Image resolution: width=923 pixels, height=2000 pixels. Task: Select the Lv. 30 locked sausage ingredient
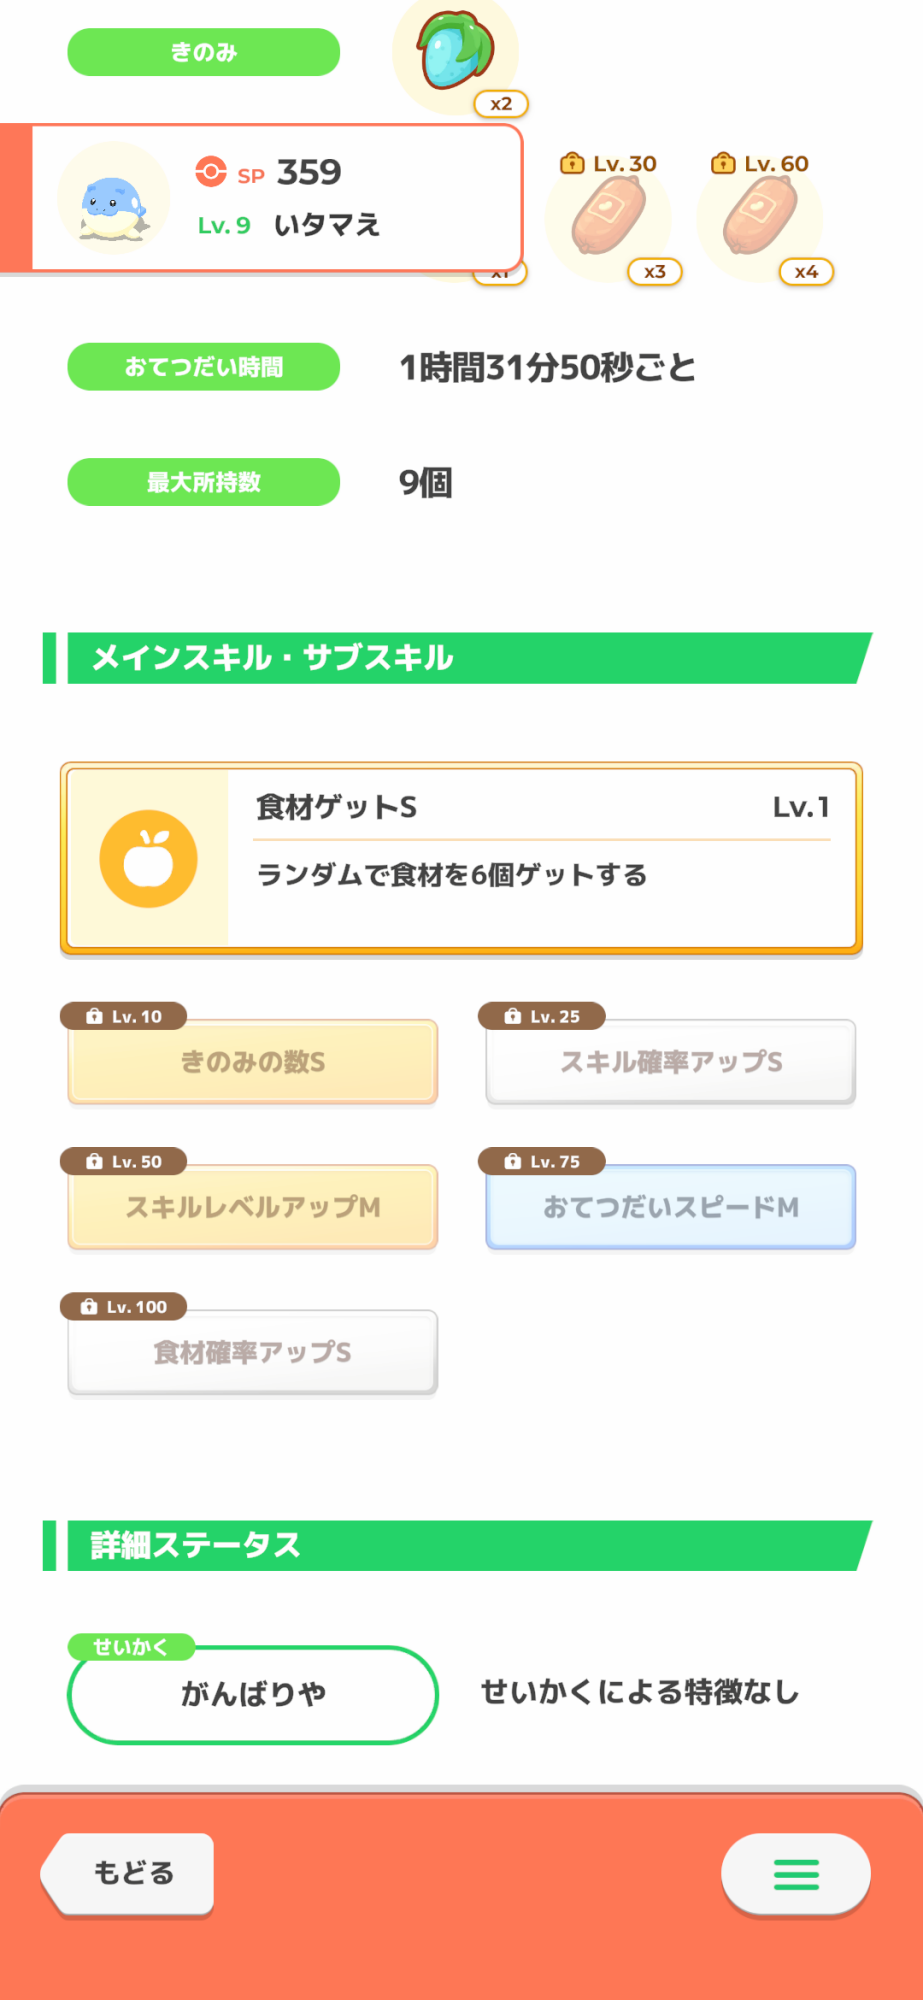click(x=607, y=218)
